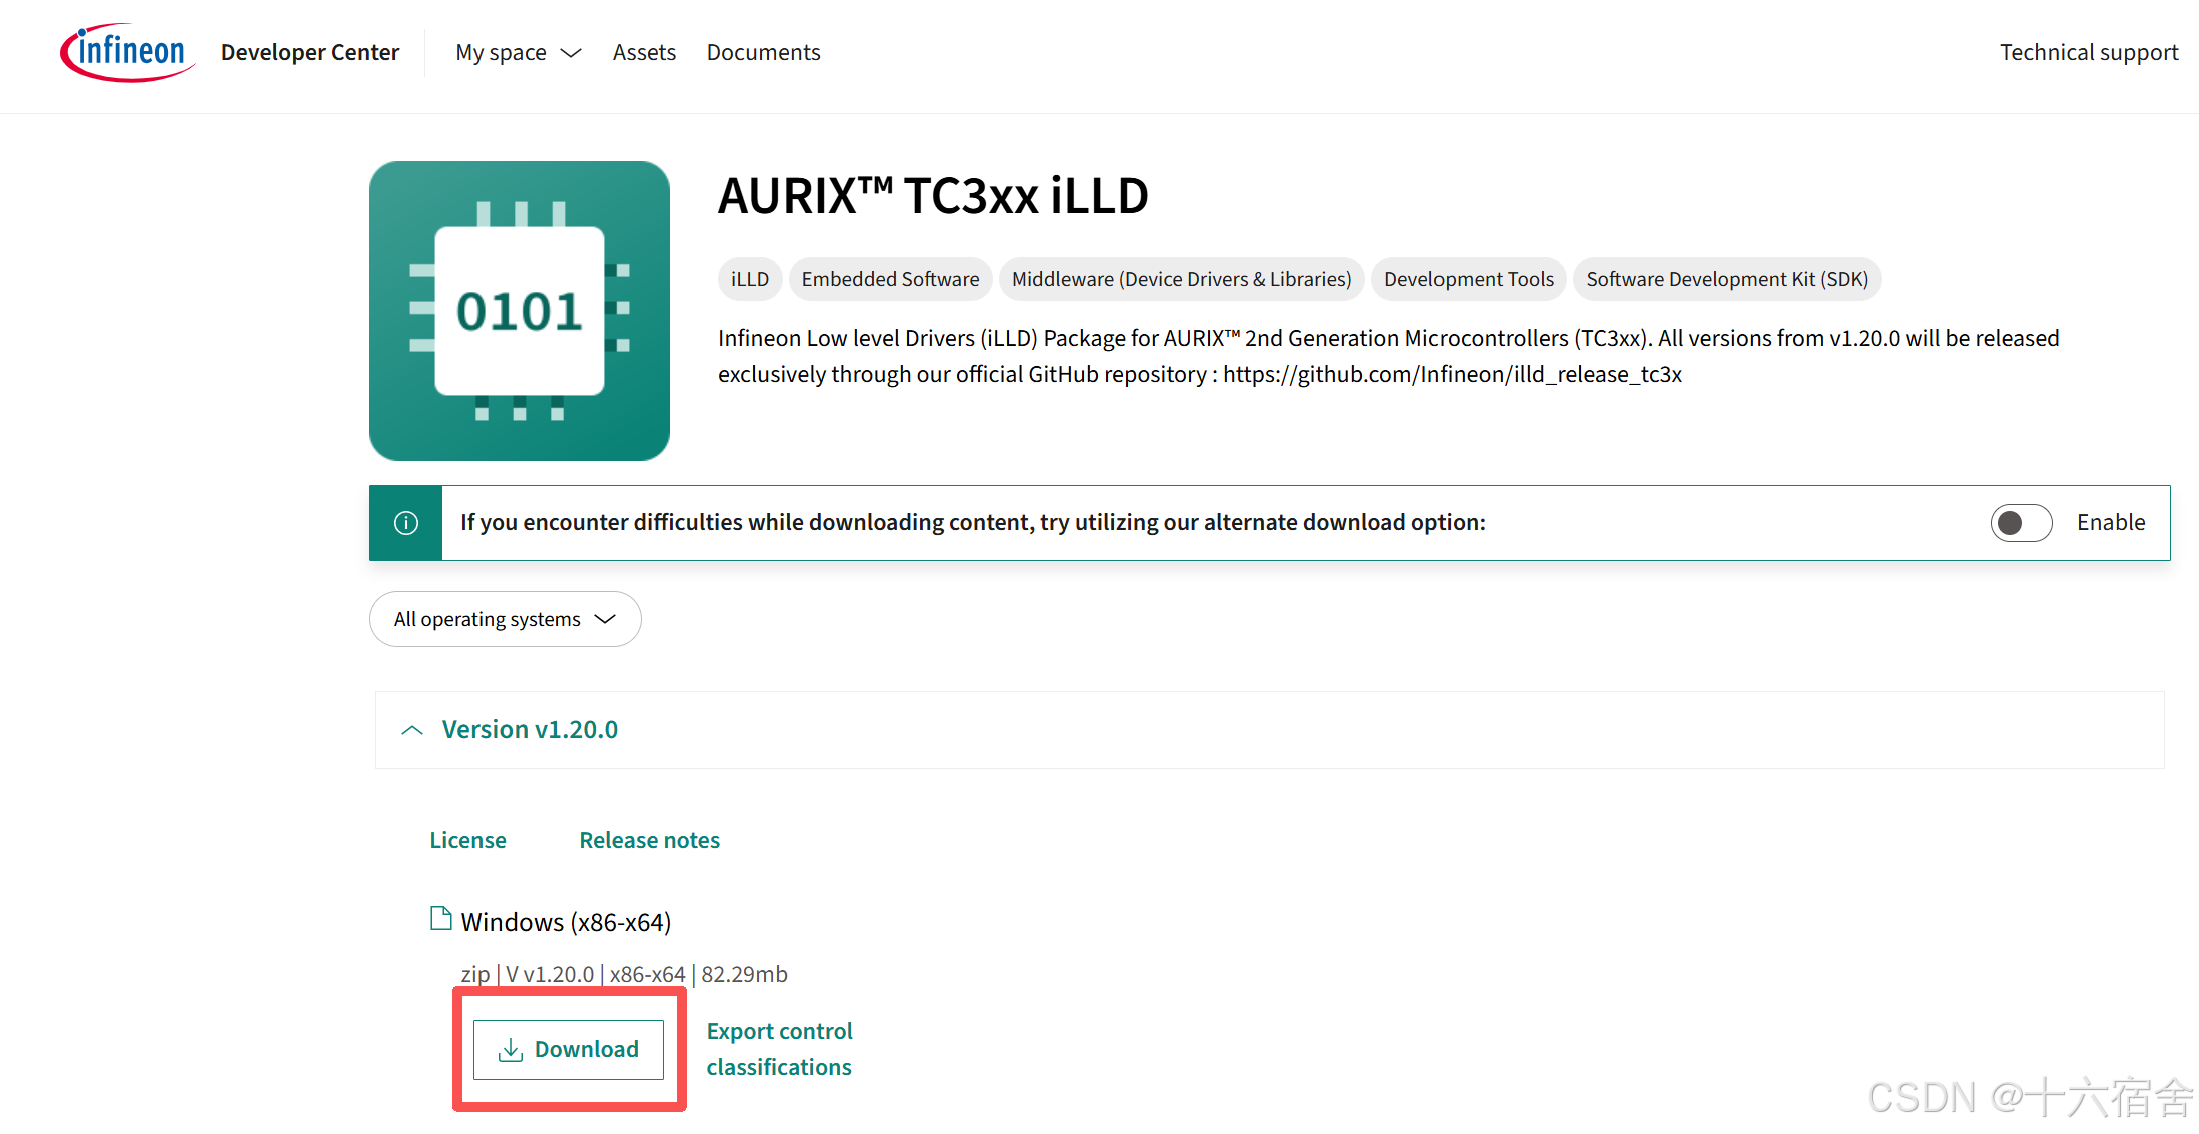Click the info icon in the banner
The image size is (2199, 1134).
(x=406, y=523)
